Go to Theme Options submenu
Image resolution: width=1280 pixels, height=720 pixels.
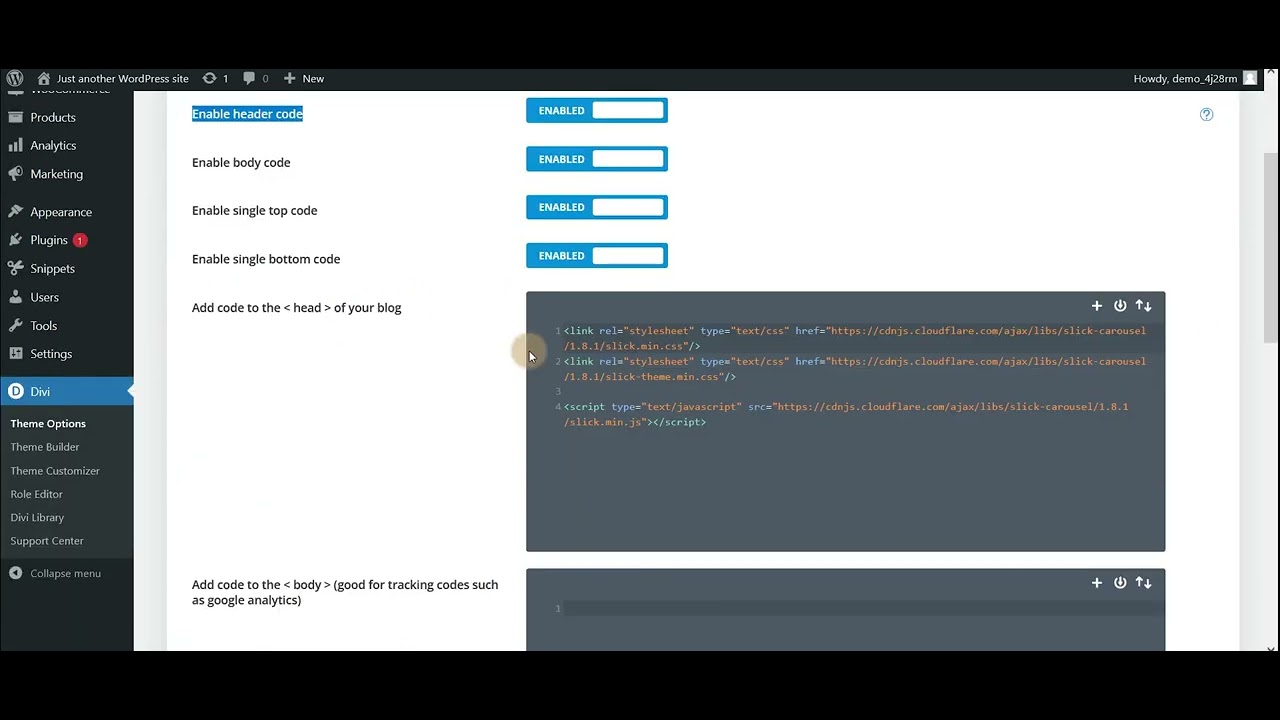click(x=48, y=424)
